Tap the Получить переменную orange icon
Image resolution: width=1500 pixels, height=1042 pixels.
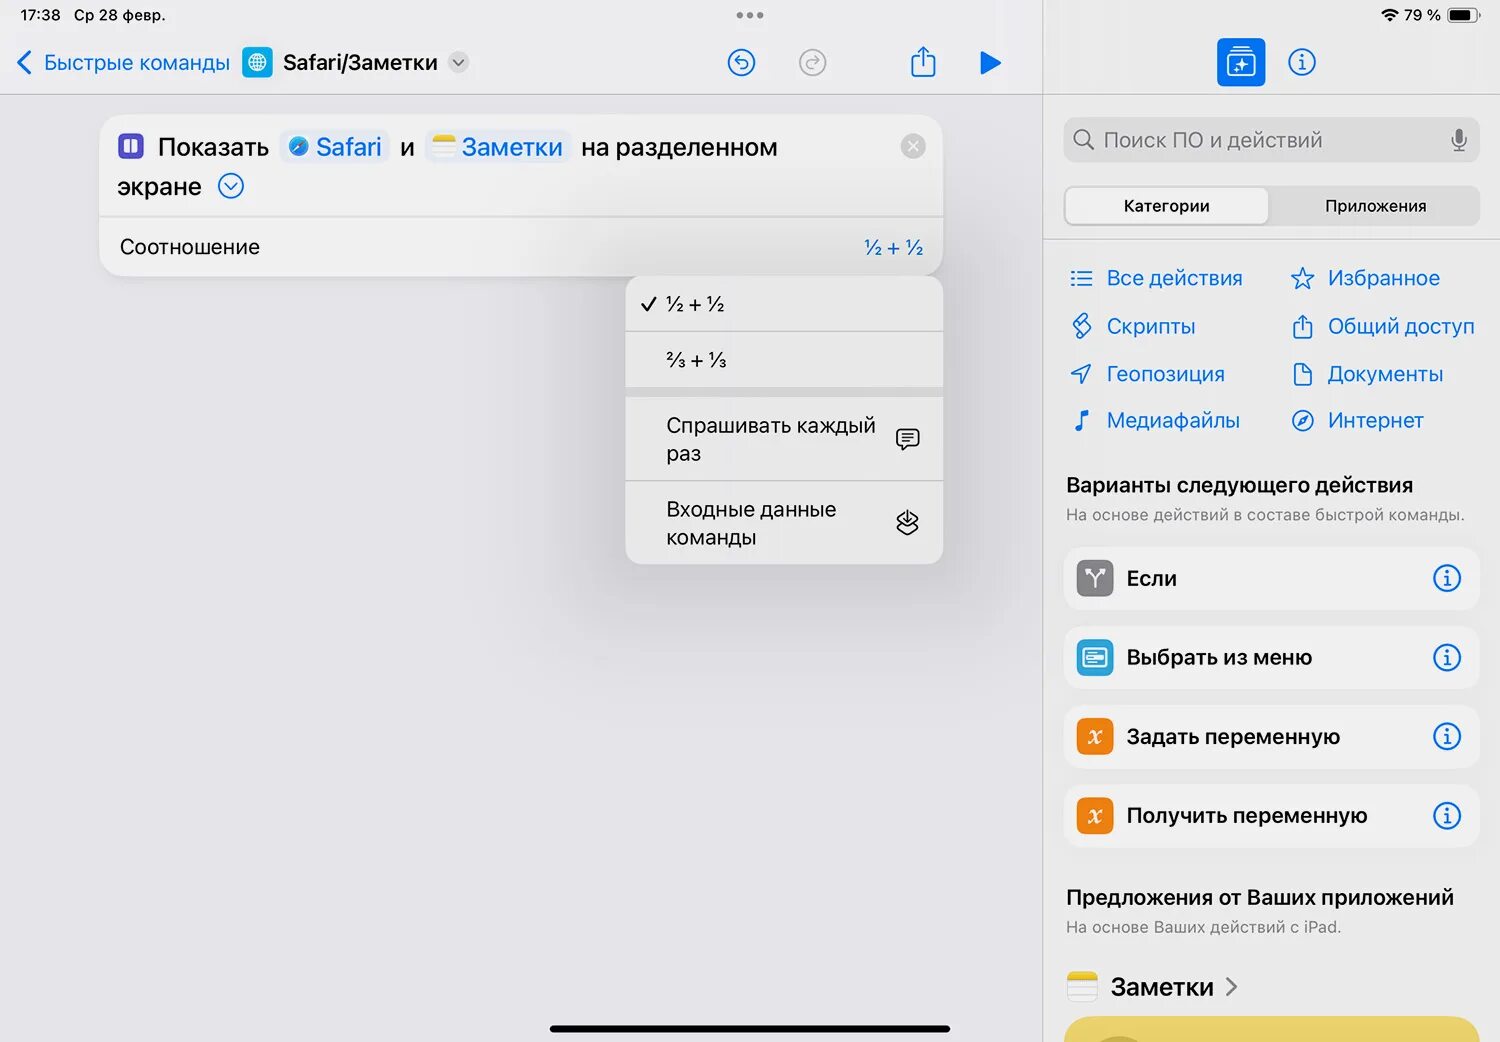1095,815
